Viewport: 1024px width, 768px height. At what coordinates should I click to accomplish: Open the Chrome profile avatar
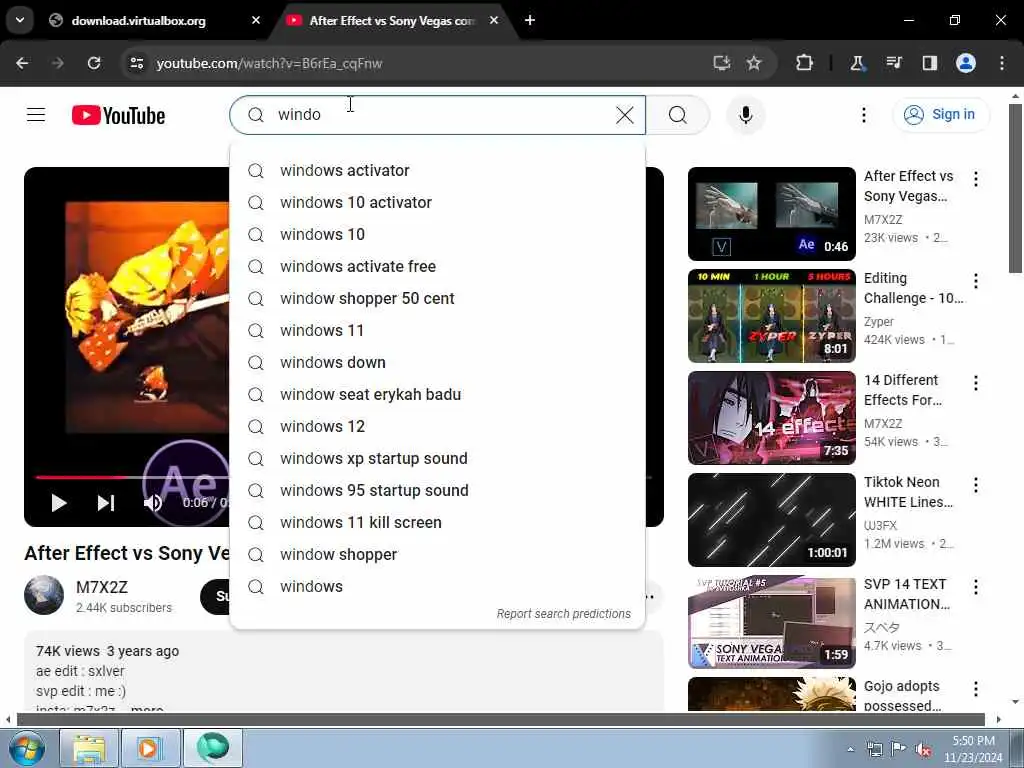pos(966,63)
